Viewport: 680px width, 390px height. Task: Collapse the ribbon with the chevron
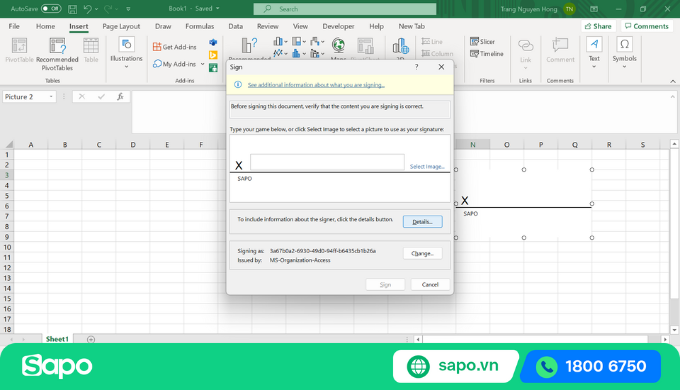pos(673,81)
